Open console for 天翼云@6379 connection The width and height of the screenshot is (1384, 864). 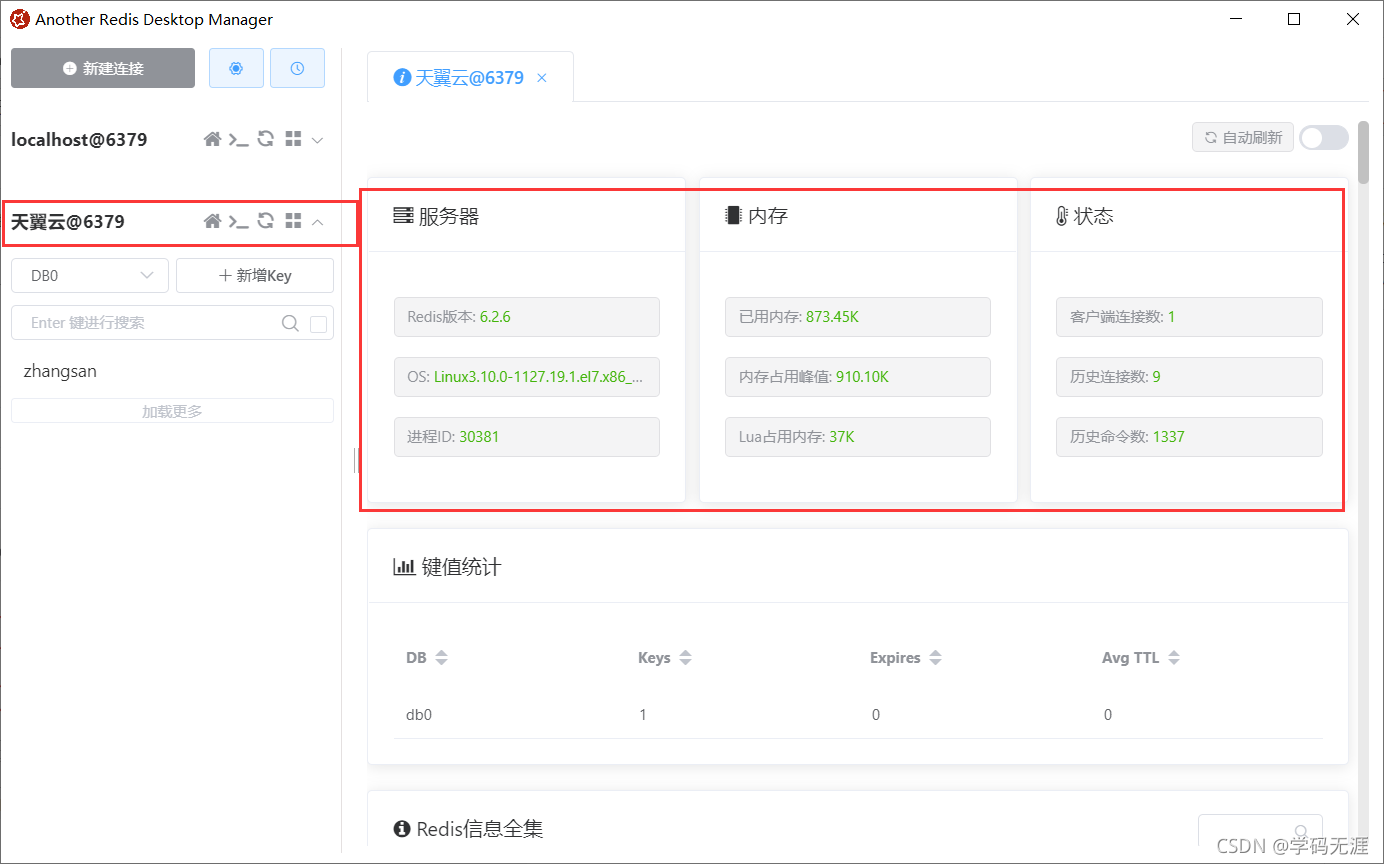pos(238,222)
